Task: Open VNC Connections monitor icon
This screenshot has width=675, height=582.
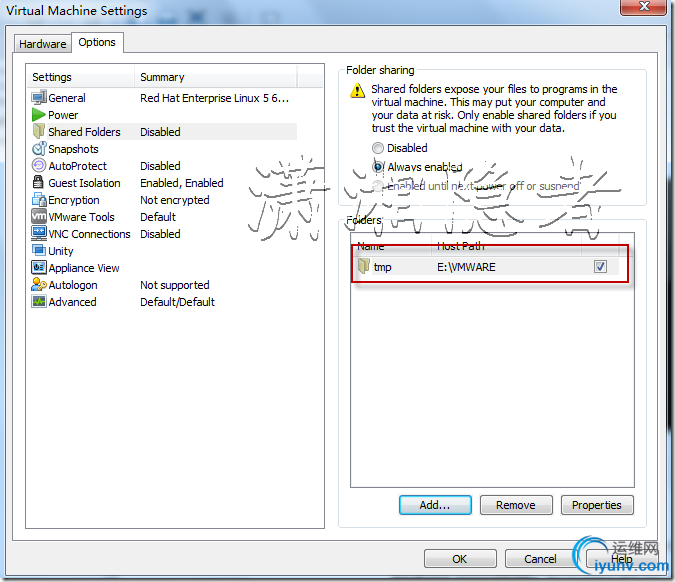Action: [39, 233]
